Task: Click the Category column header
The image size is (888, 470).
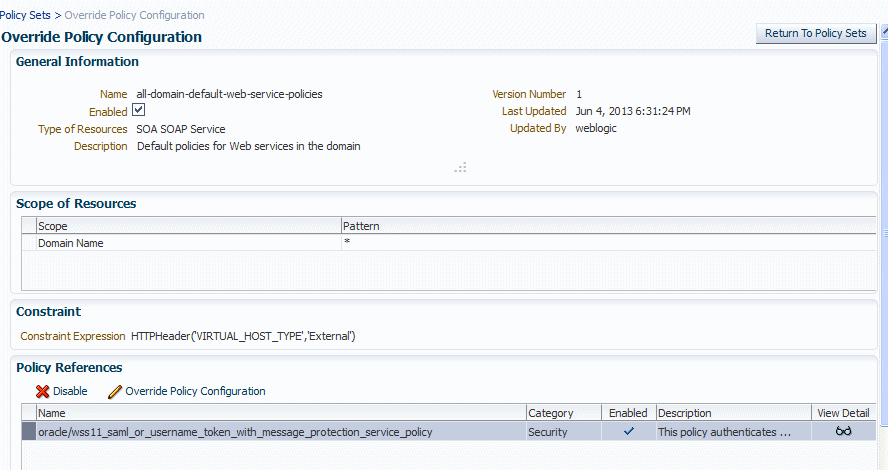Action: click(563, 413)
